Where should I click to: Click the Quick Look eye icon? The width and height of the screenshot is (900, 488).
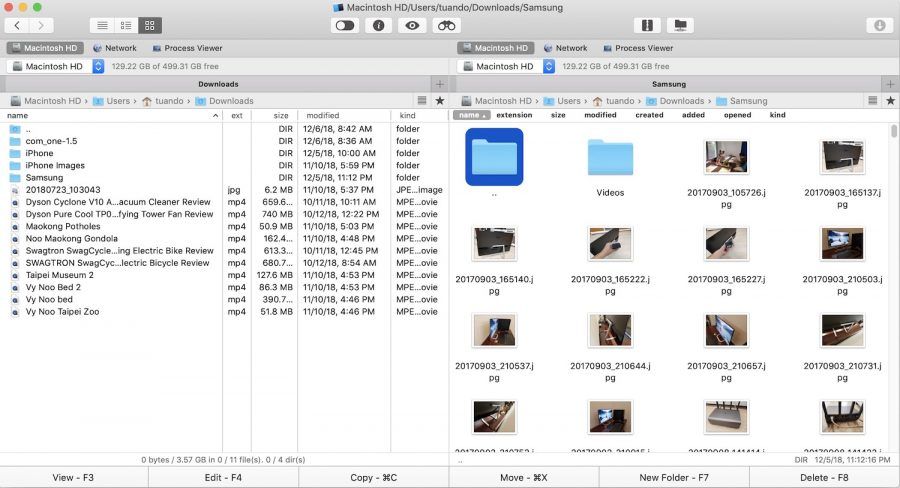tap(411, 25)
